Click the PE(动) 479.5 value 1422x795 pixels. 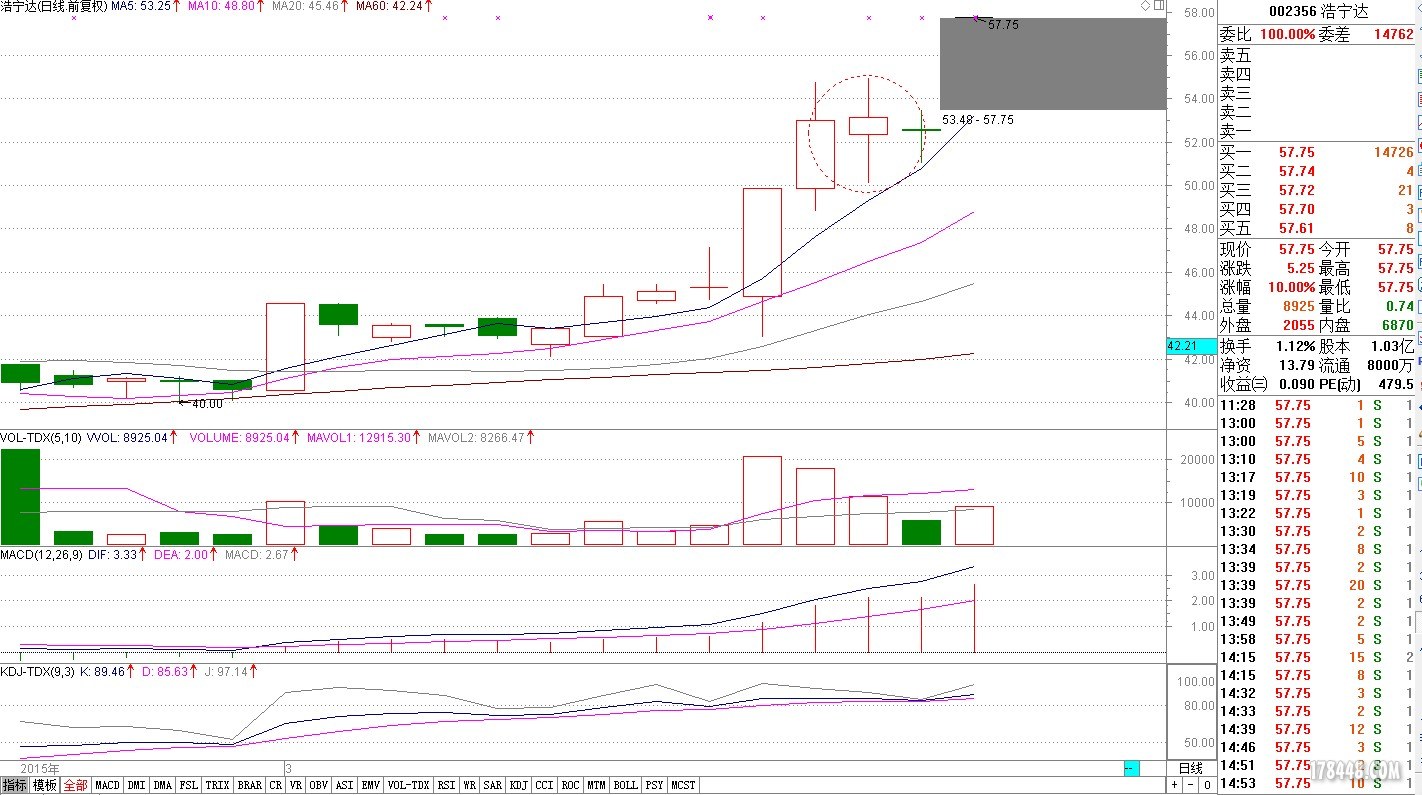pyautogui.click(x=1395, y=384)
